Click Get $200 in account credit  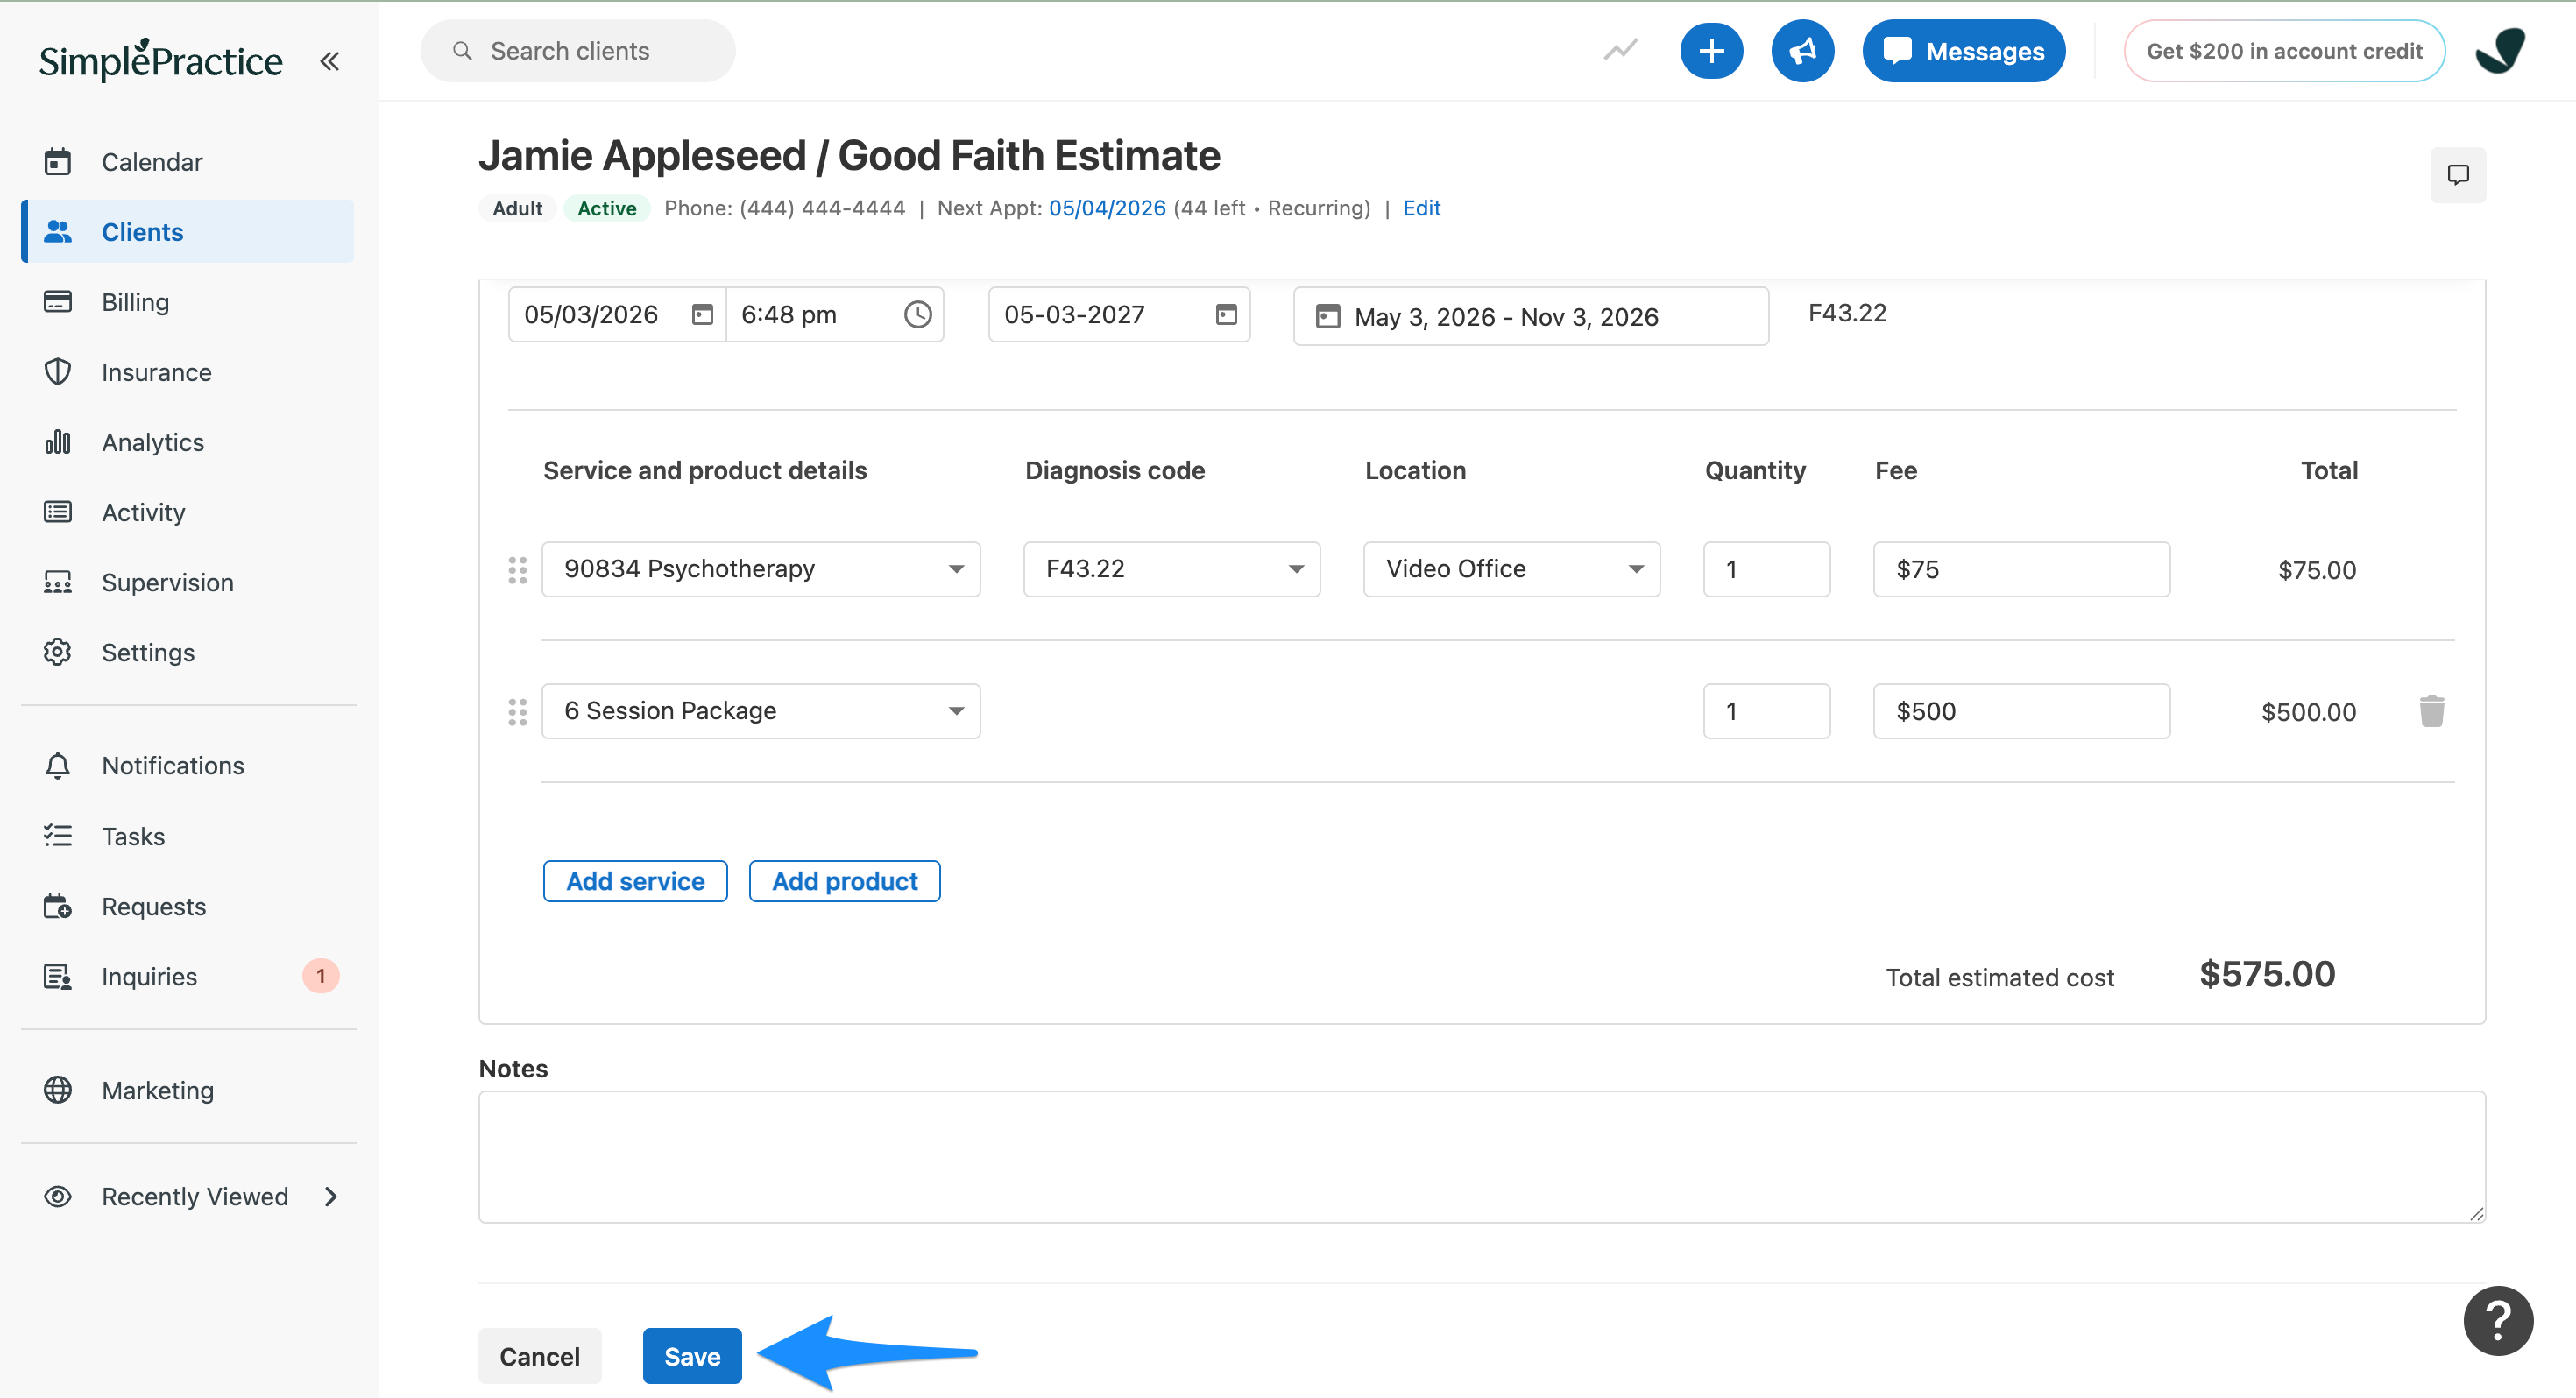click(x=2284, y=51)
